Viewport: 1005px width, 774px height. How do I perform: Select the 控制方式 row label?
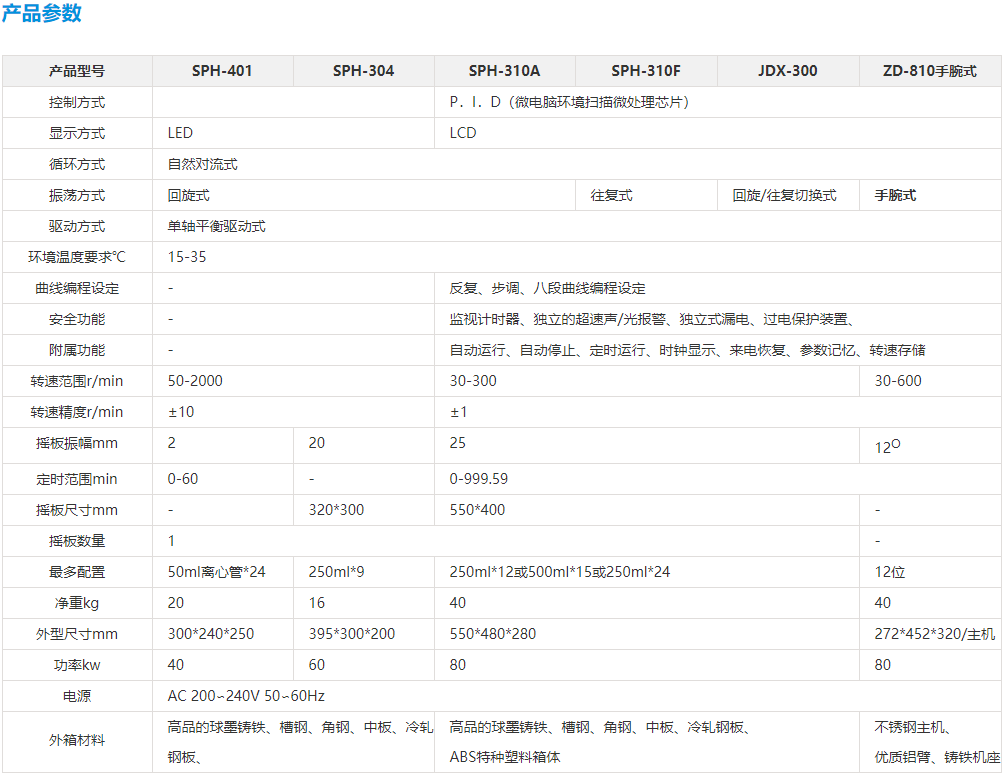click(x=77, y=103)
